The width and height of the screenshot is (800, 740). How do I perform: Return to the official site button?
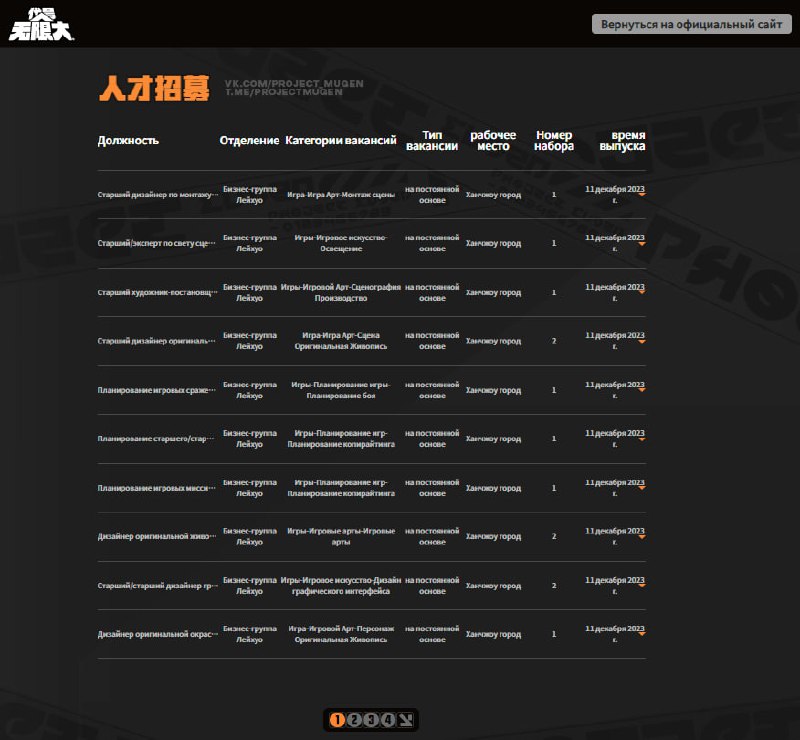tap(691, 24)
